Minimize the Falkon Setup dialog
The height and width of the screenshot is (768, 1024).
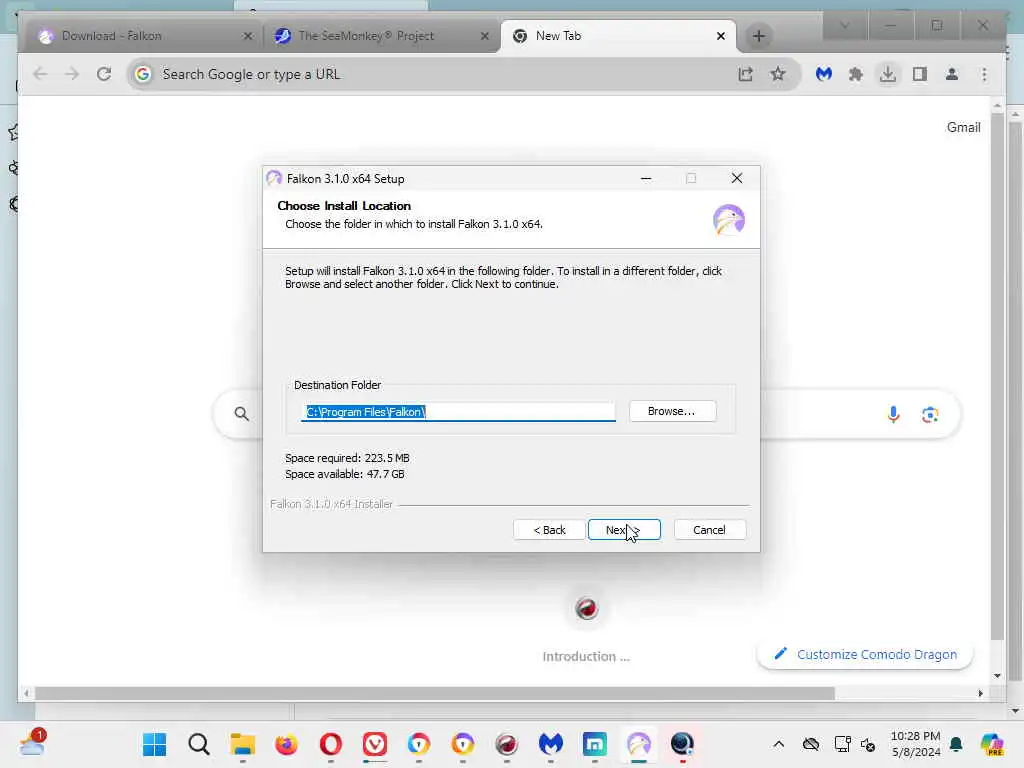coord(646,178)
